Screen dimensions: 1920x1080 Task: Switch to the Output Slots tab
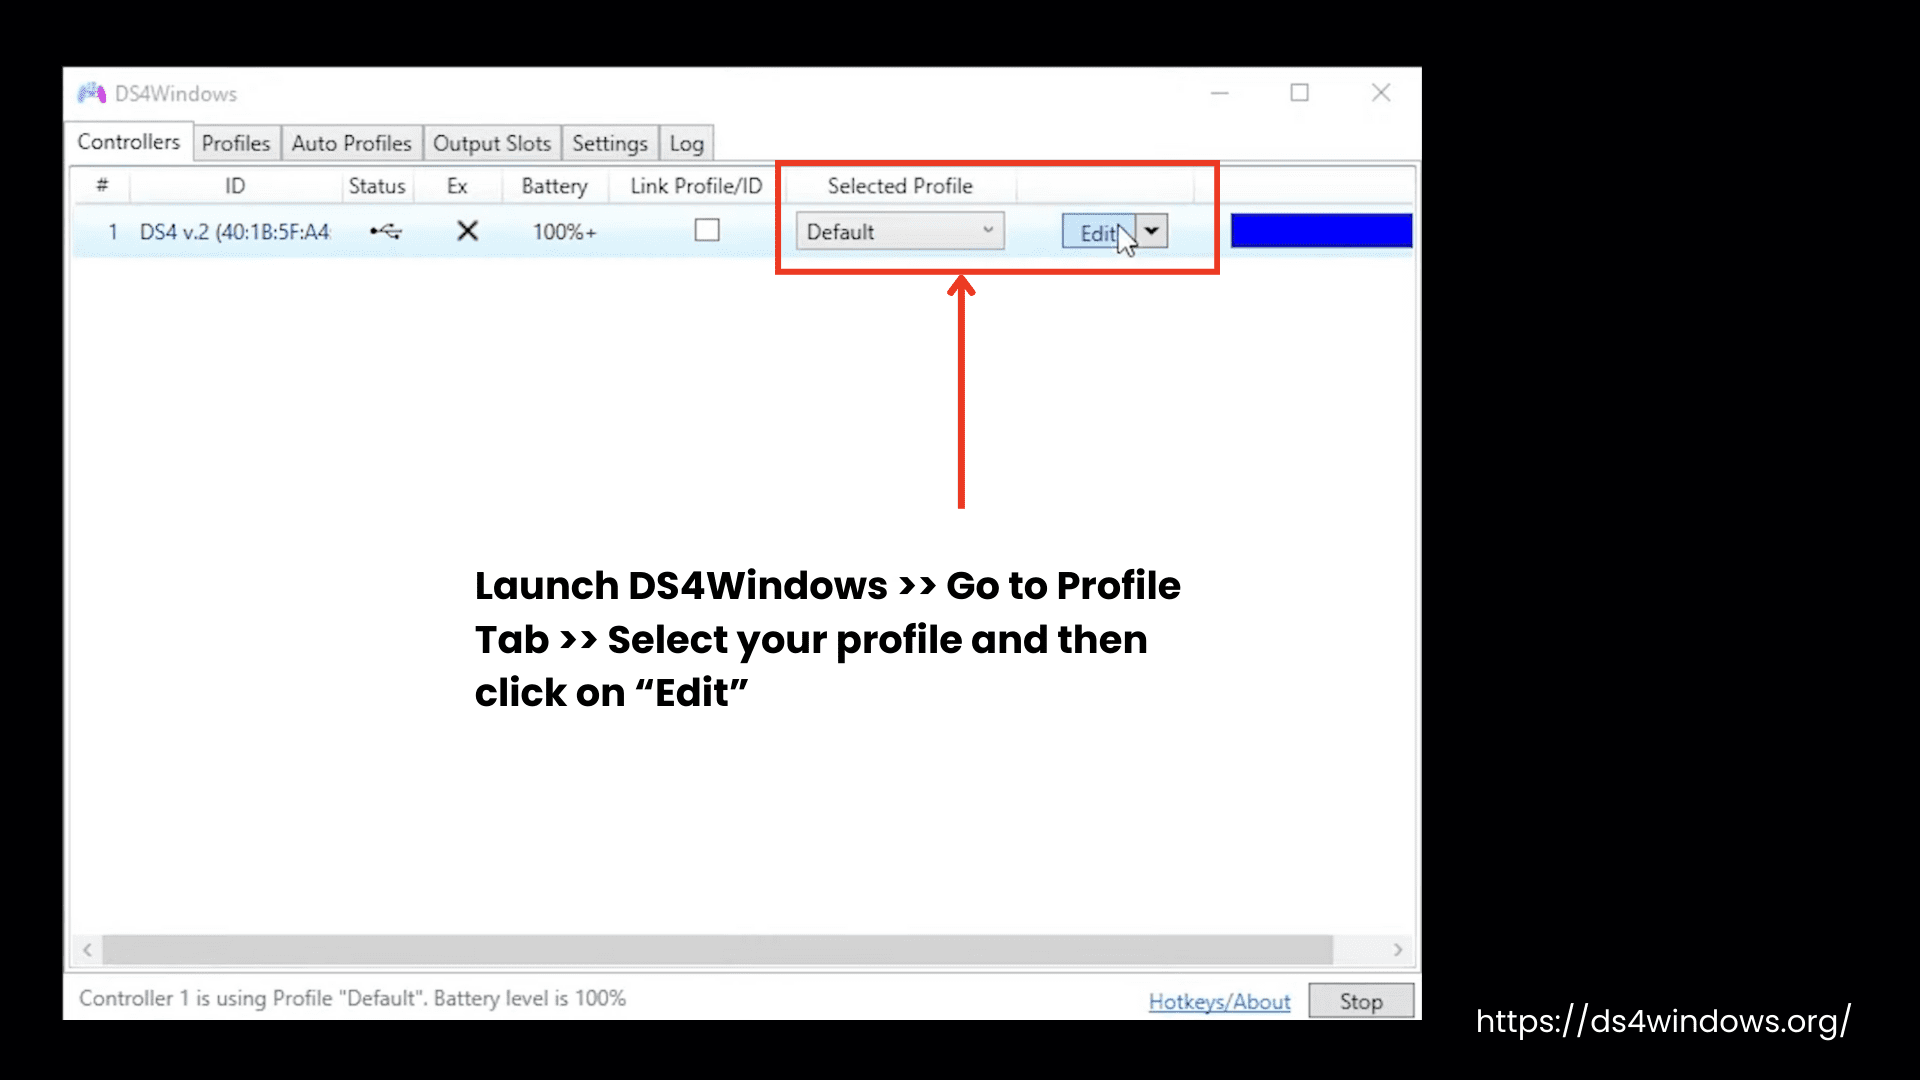click(492, 143)
